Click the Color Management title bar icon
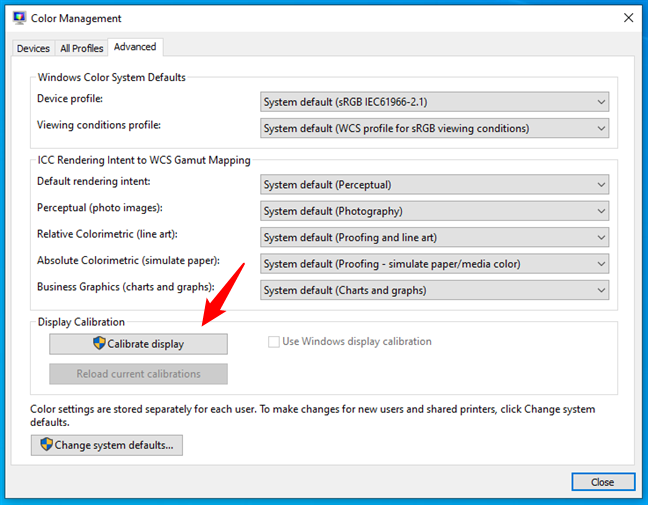The width and height of the screenshot is (648, 505). (x=19, y=18)
